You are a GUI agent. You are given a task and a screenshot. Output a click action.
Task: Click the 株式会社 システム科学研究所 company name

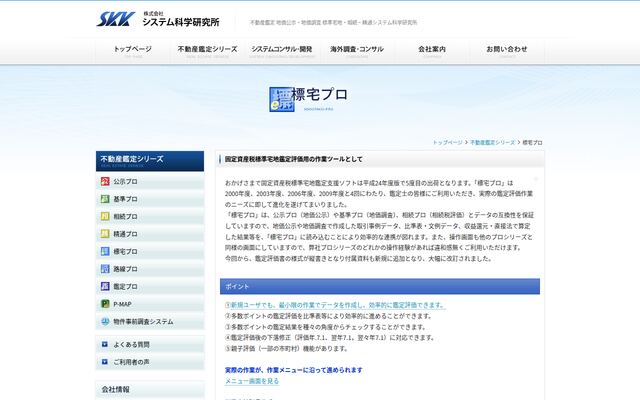coord(181,20)
